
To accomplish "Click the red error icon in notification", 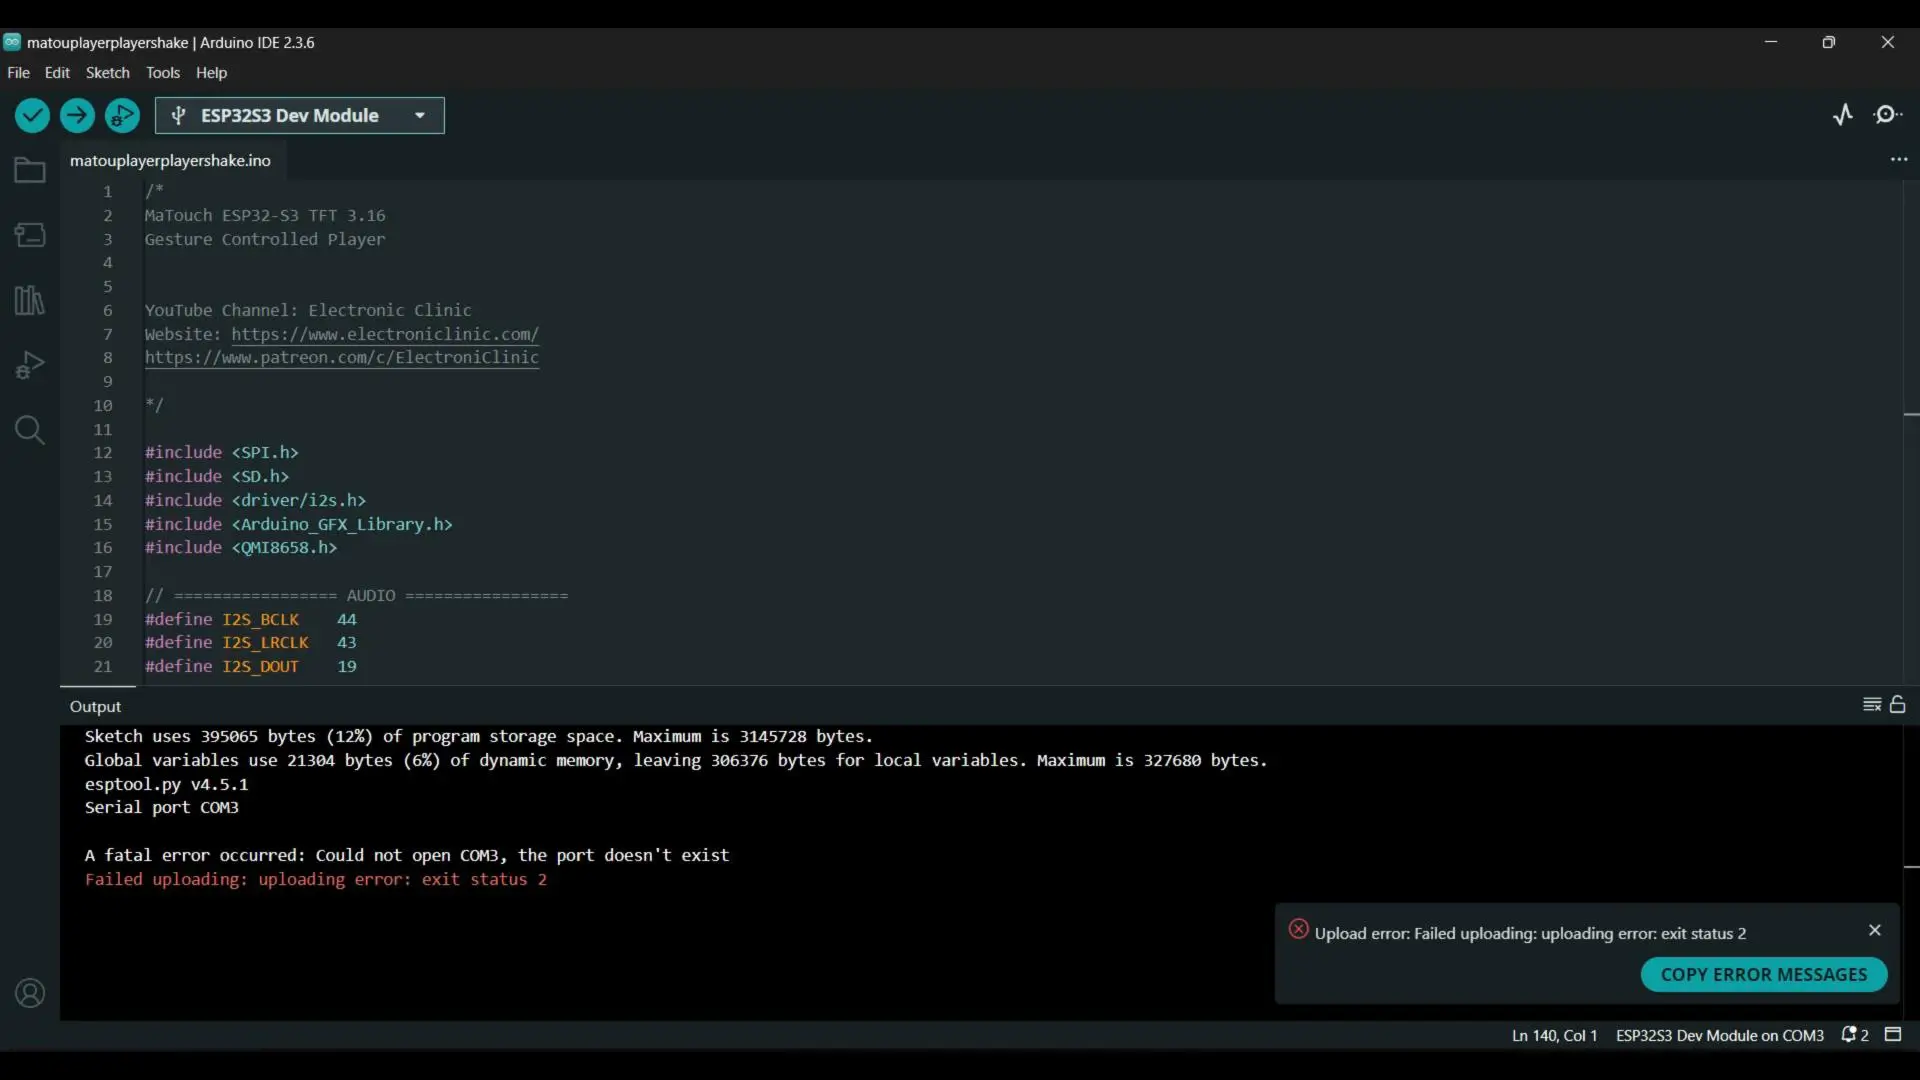I will click(1298, 929).
